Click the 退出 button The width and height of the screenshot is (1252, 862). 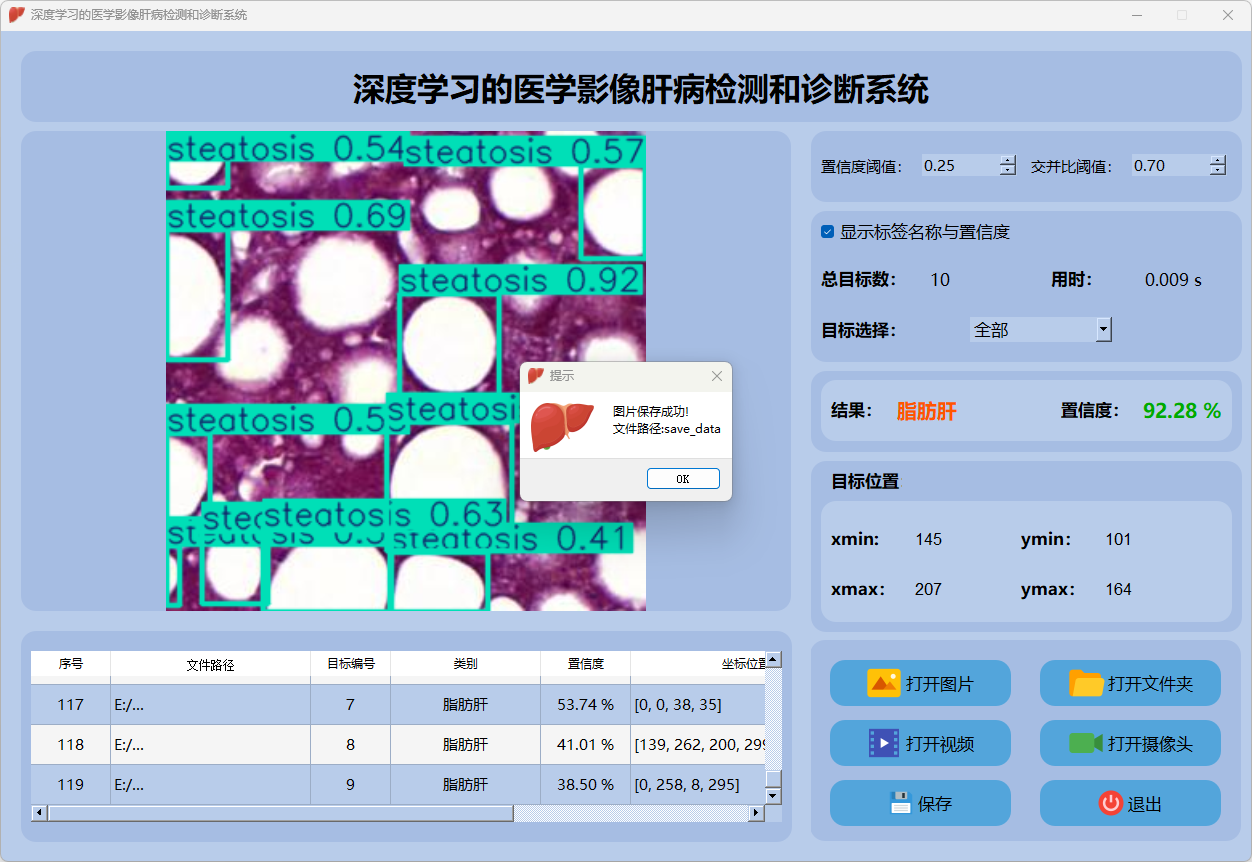coord(1130,803)
